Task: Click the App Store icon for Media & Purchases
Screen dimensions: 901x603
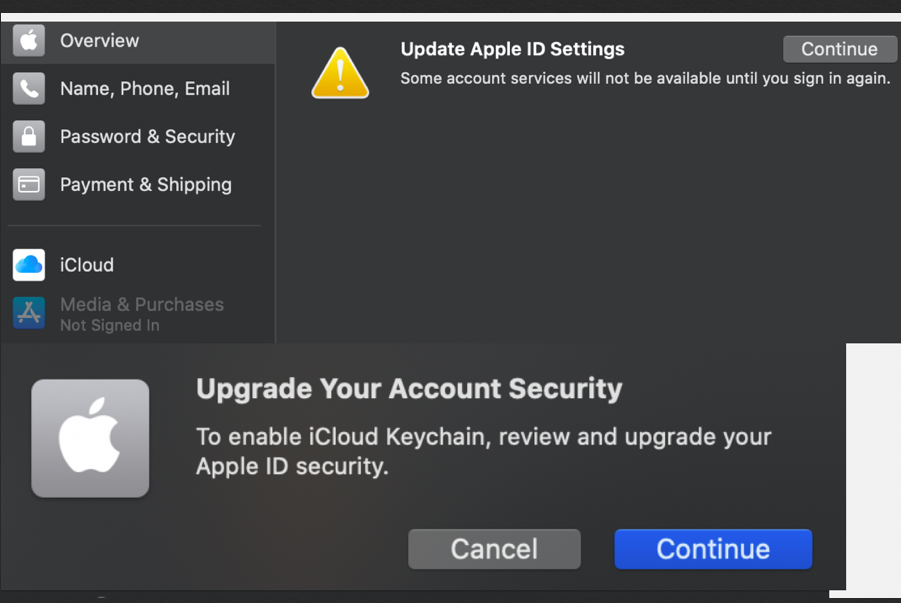Action: 29,313
